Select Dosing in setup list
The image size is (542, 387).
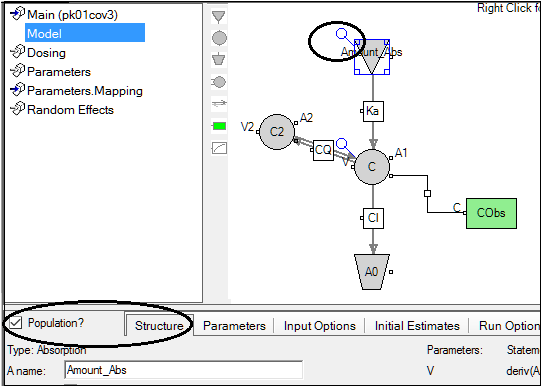click(46, 53)
